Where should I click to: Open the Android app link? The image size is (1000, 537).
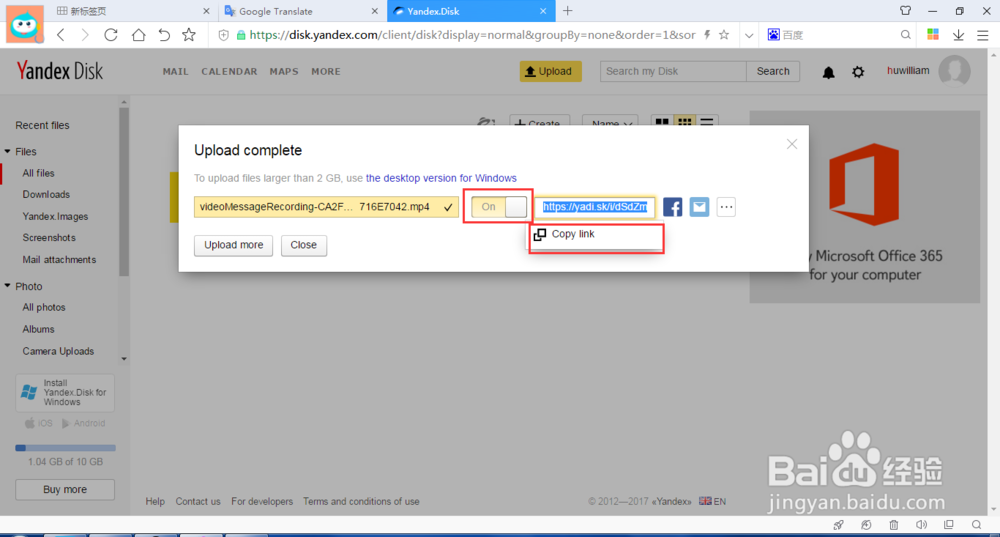pyautogui.click(x=84, y=423)
